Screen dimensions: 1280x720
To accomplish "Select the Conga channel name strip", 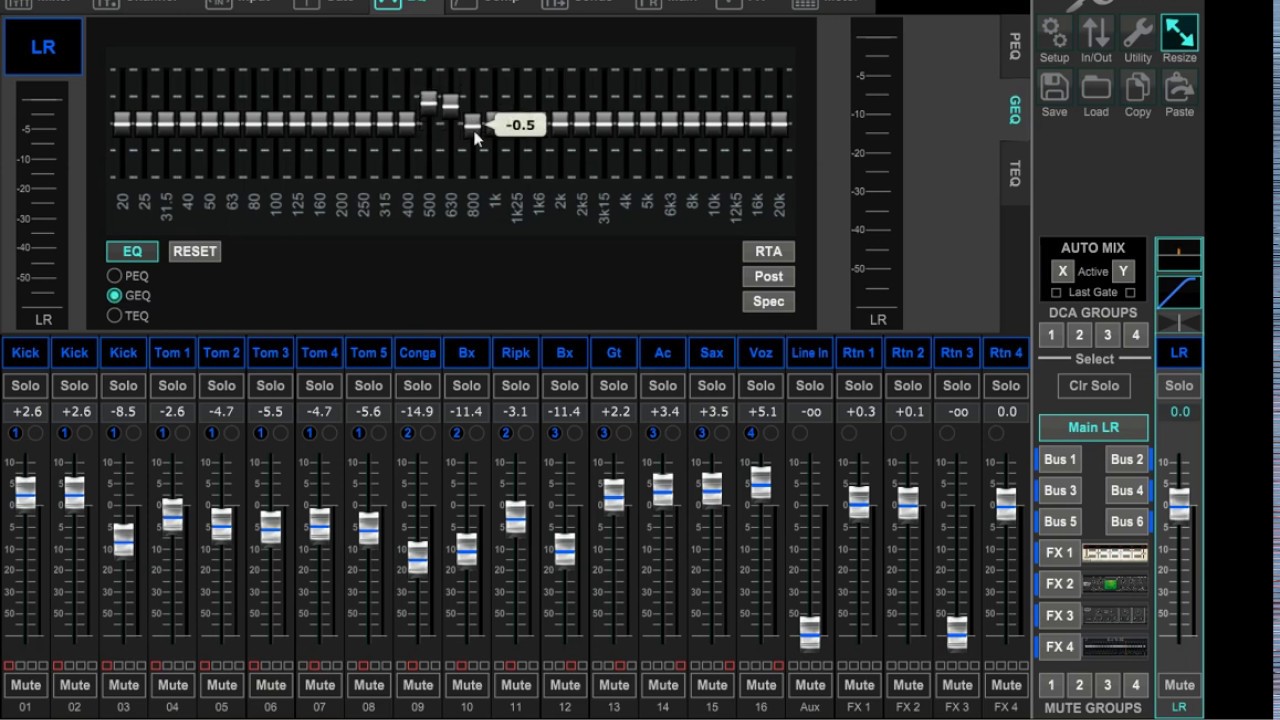I will [418, 353].
